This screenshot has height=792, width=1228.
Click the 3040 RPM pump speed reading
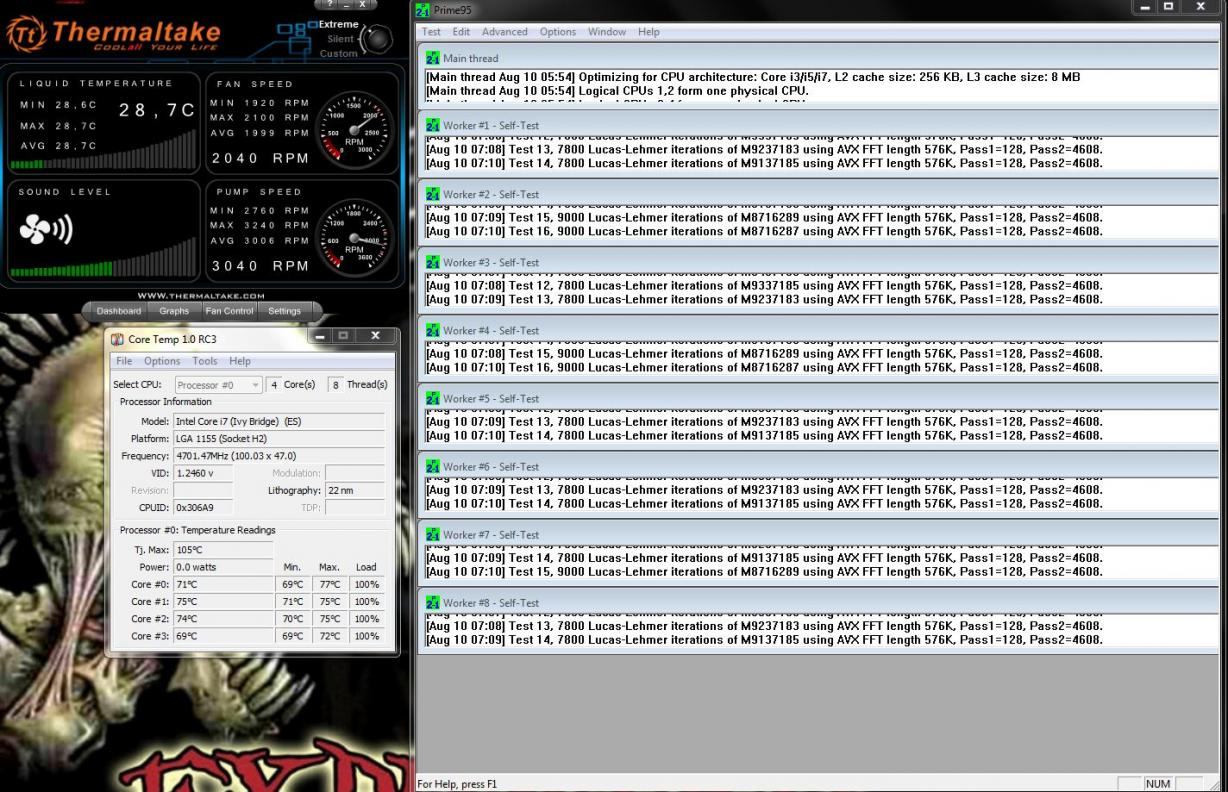(259, 266)
